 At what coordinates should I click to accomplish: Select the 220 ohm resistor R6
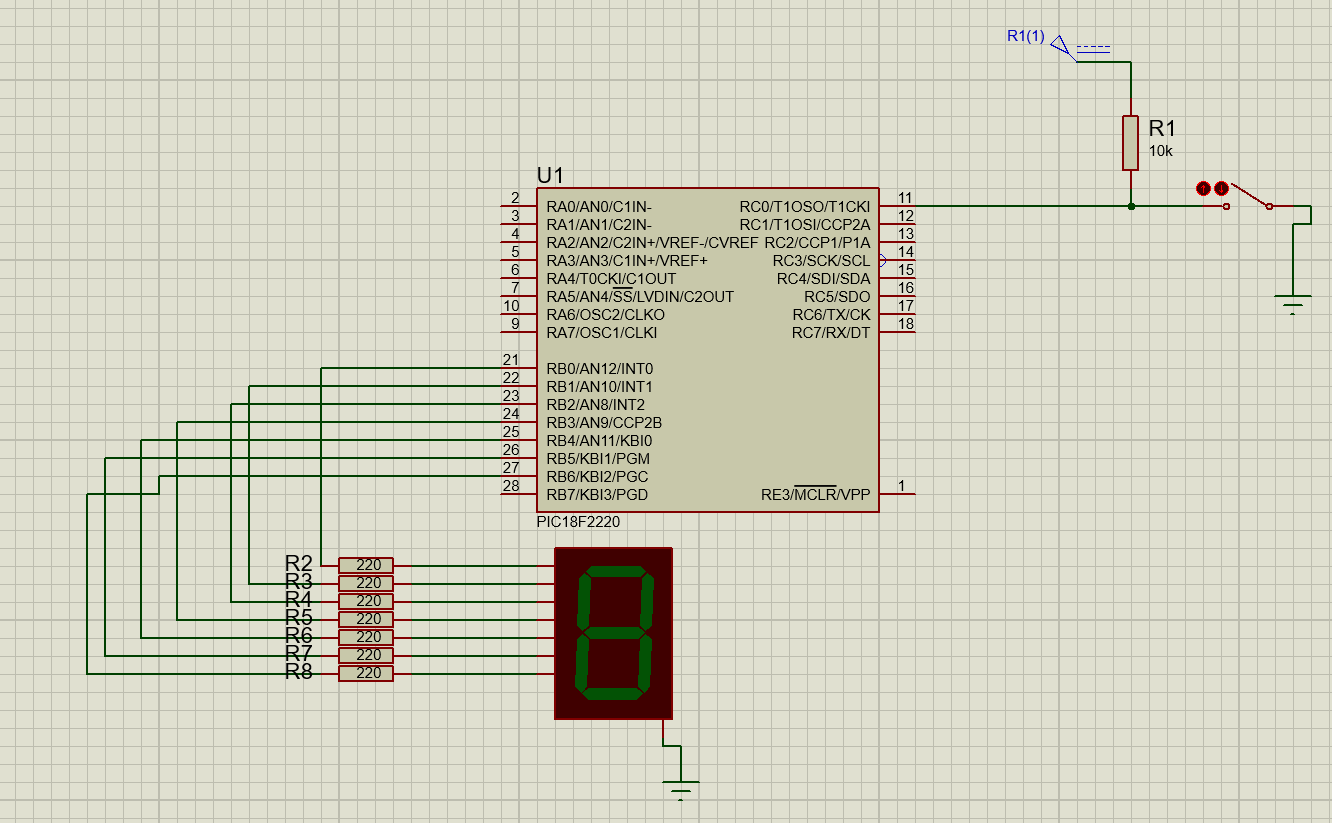[x=366, y=637]
